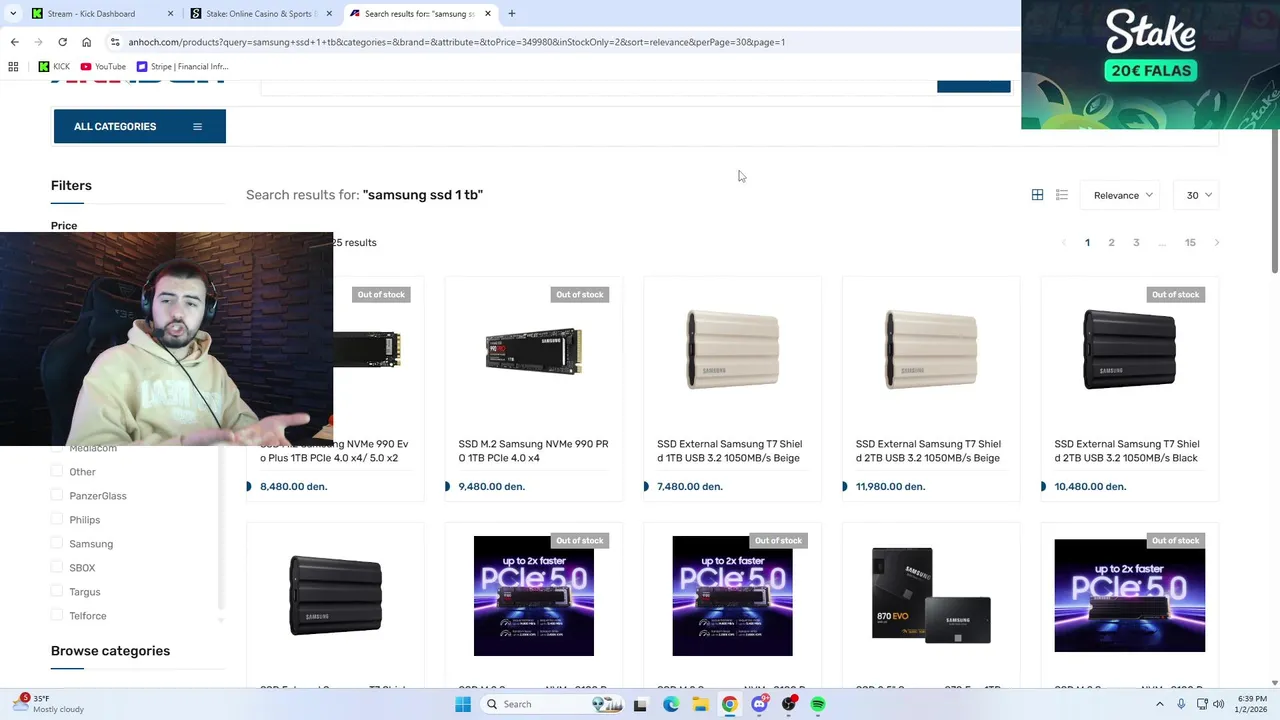
Task: Click the address bar URL field
Action: (560, 42)
